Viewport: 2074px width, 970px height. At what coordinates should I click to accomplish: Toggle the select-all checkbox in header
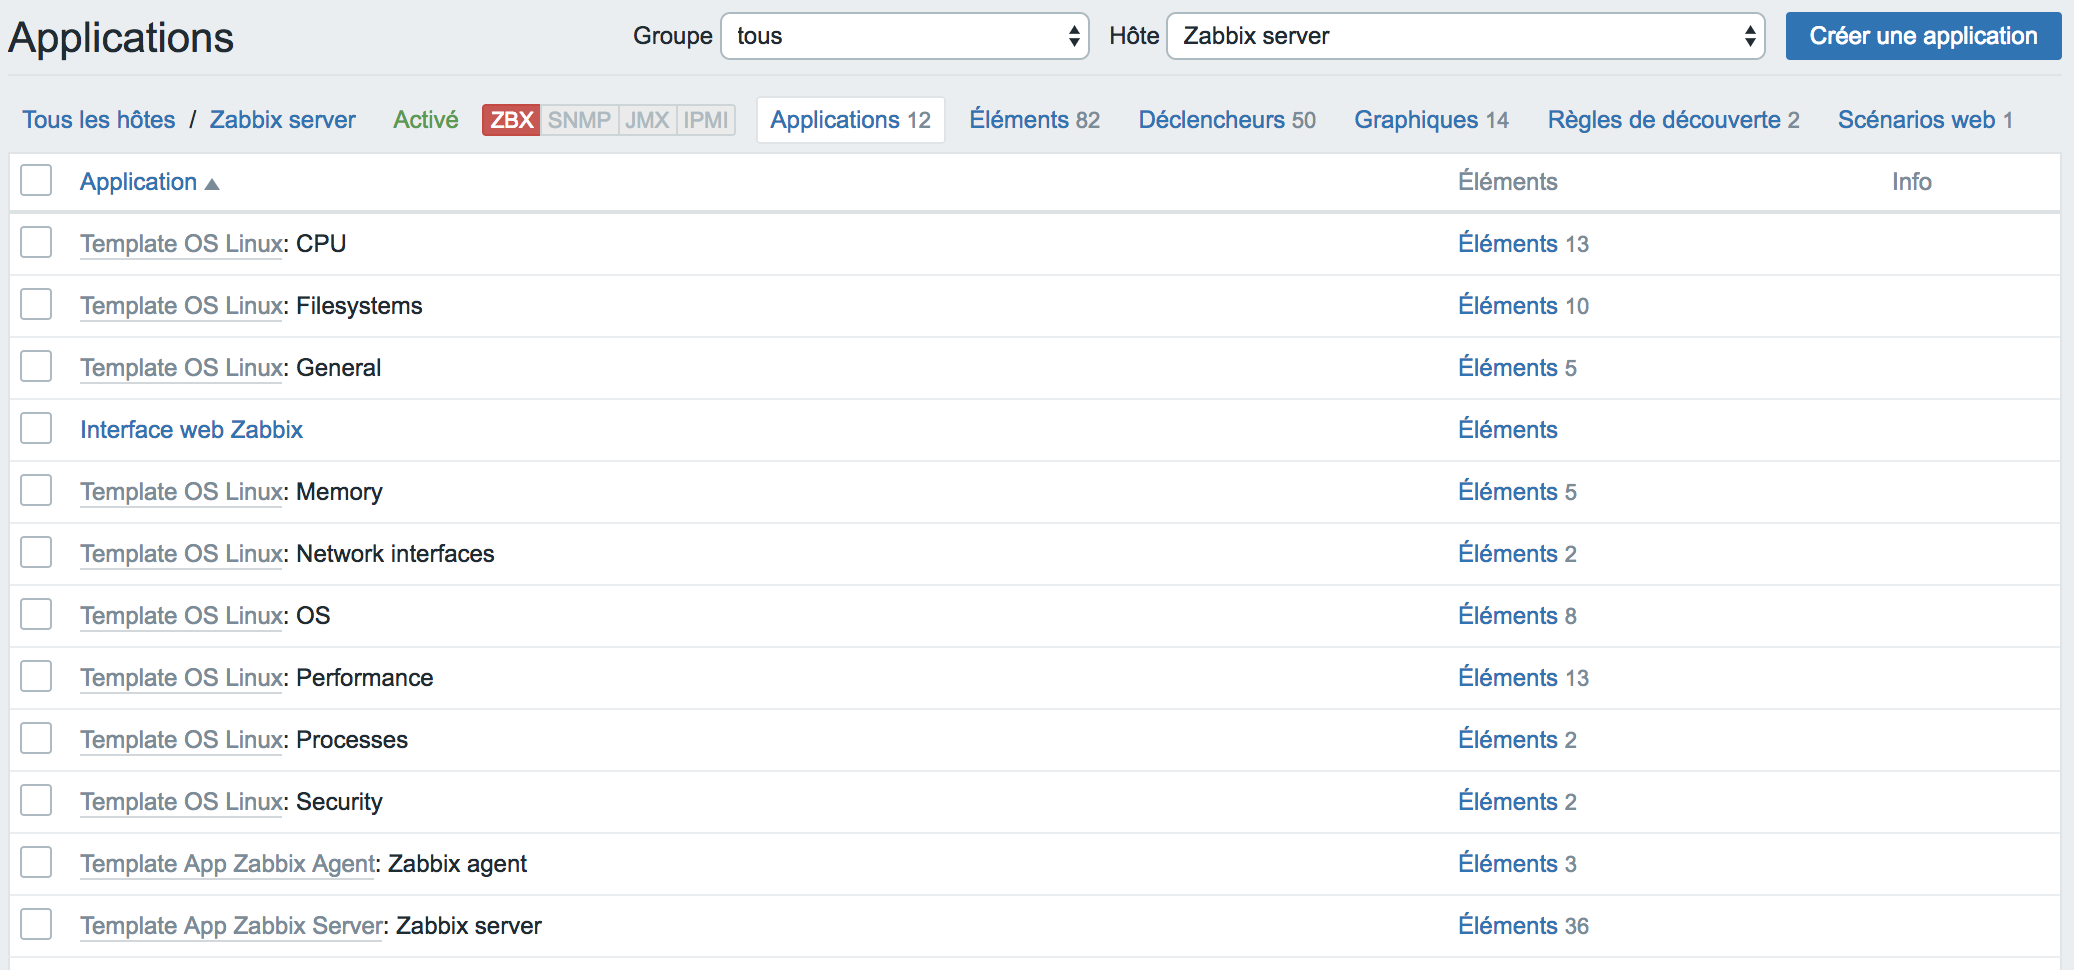36,181
